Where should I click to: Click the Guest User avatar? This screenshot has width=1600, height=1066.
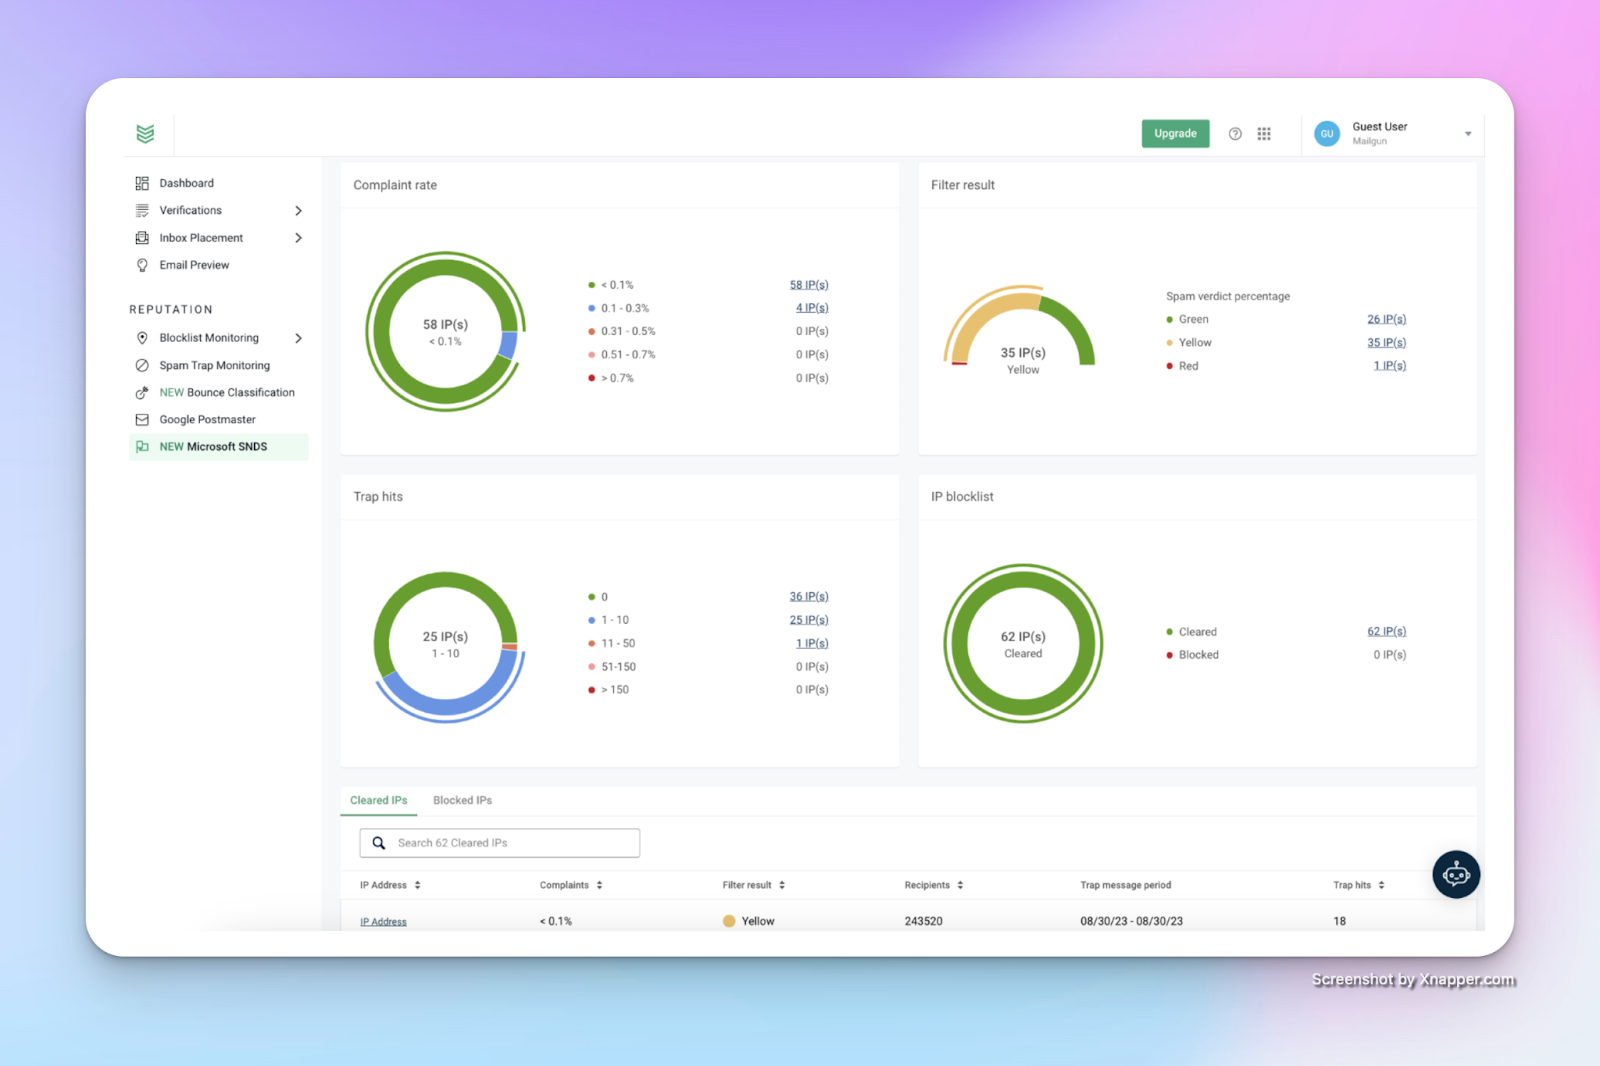(1327, 134)
